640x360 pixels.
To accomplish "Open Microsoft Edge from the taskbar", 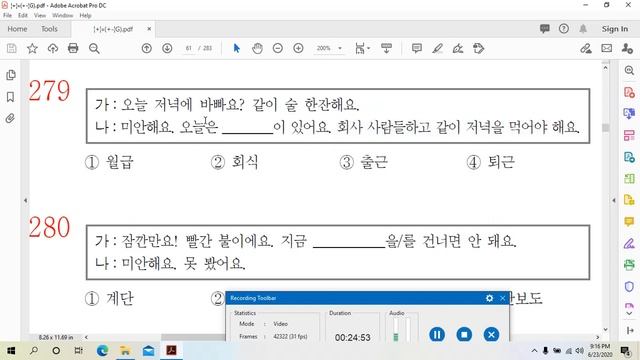I will tap(102, 351).
